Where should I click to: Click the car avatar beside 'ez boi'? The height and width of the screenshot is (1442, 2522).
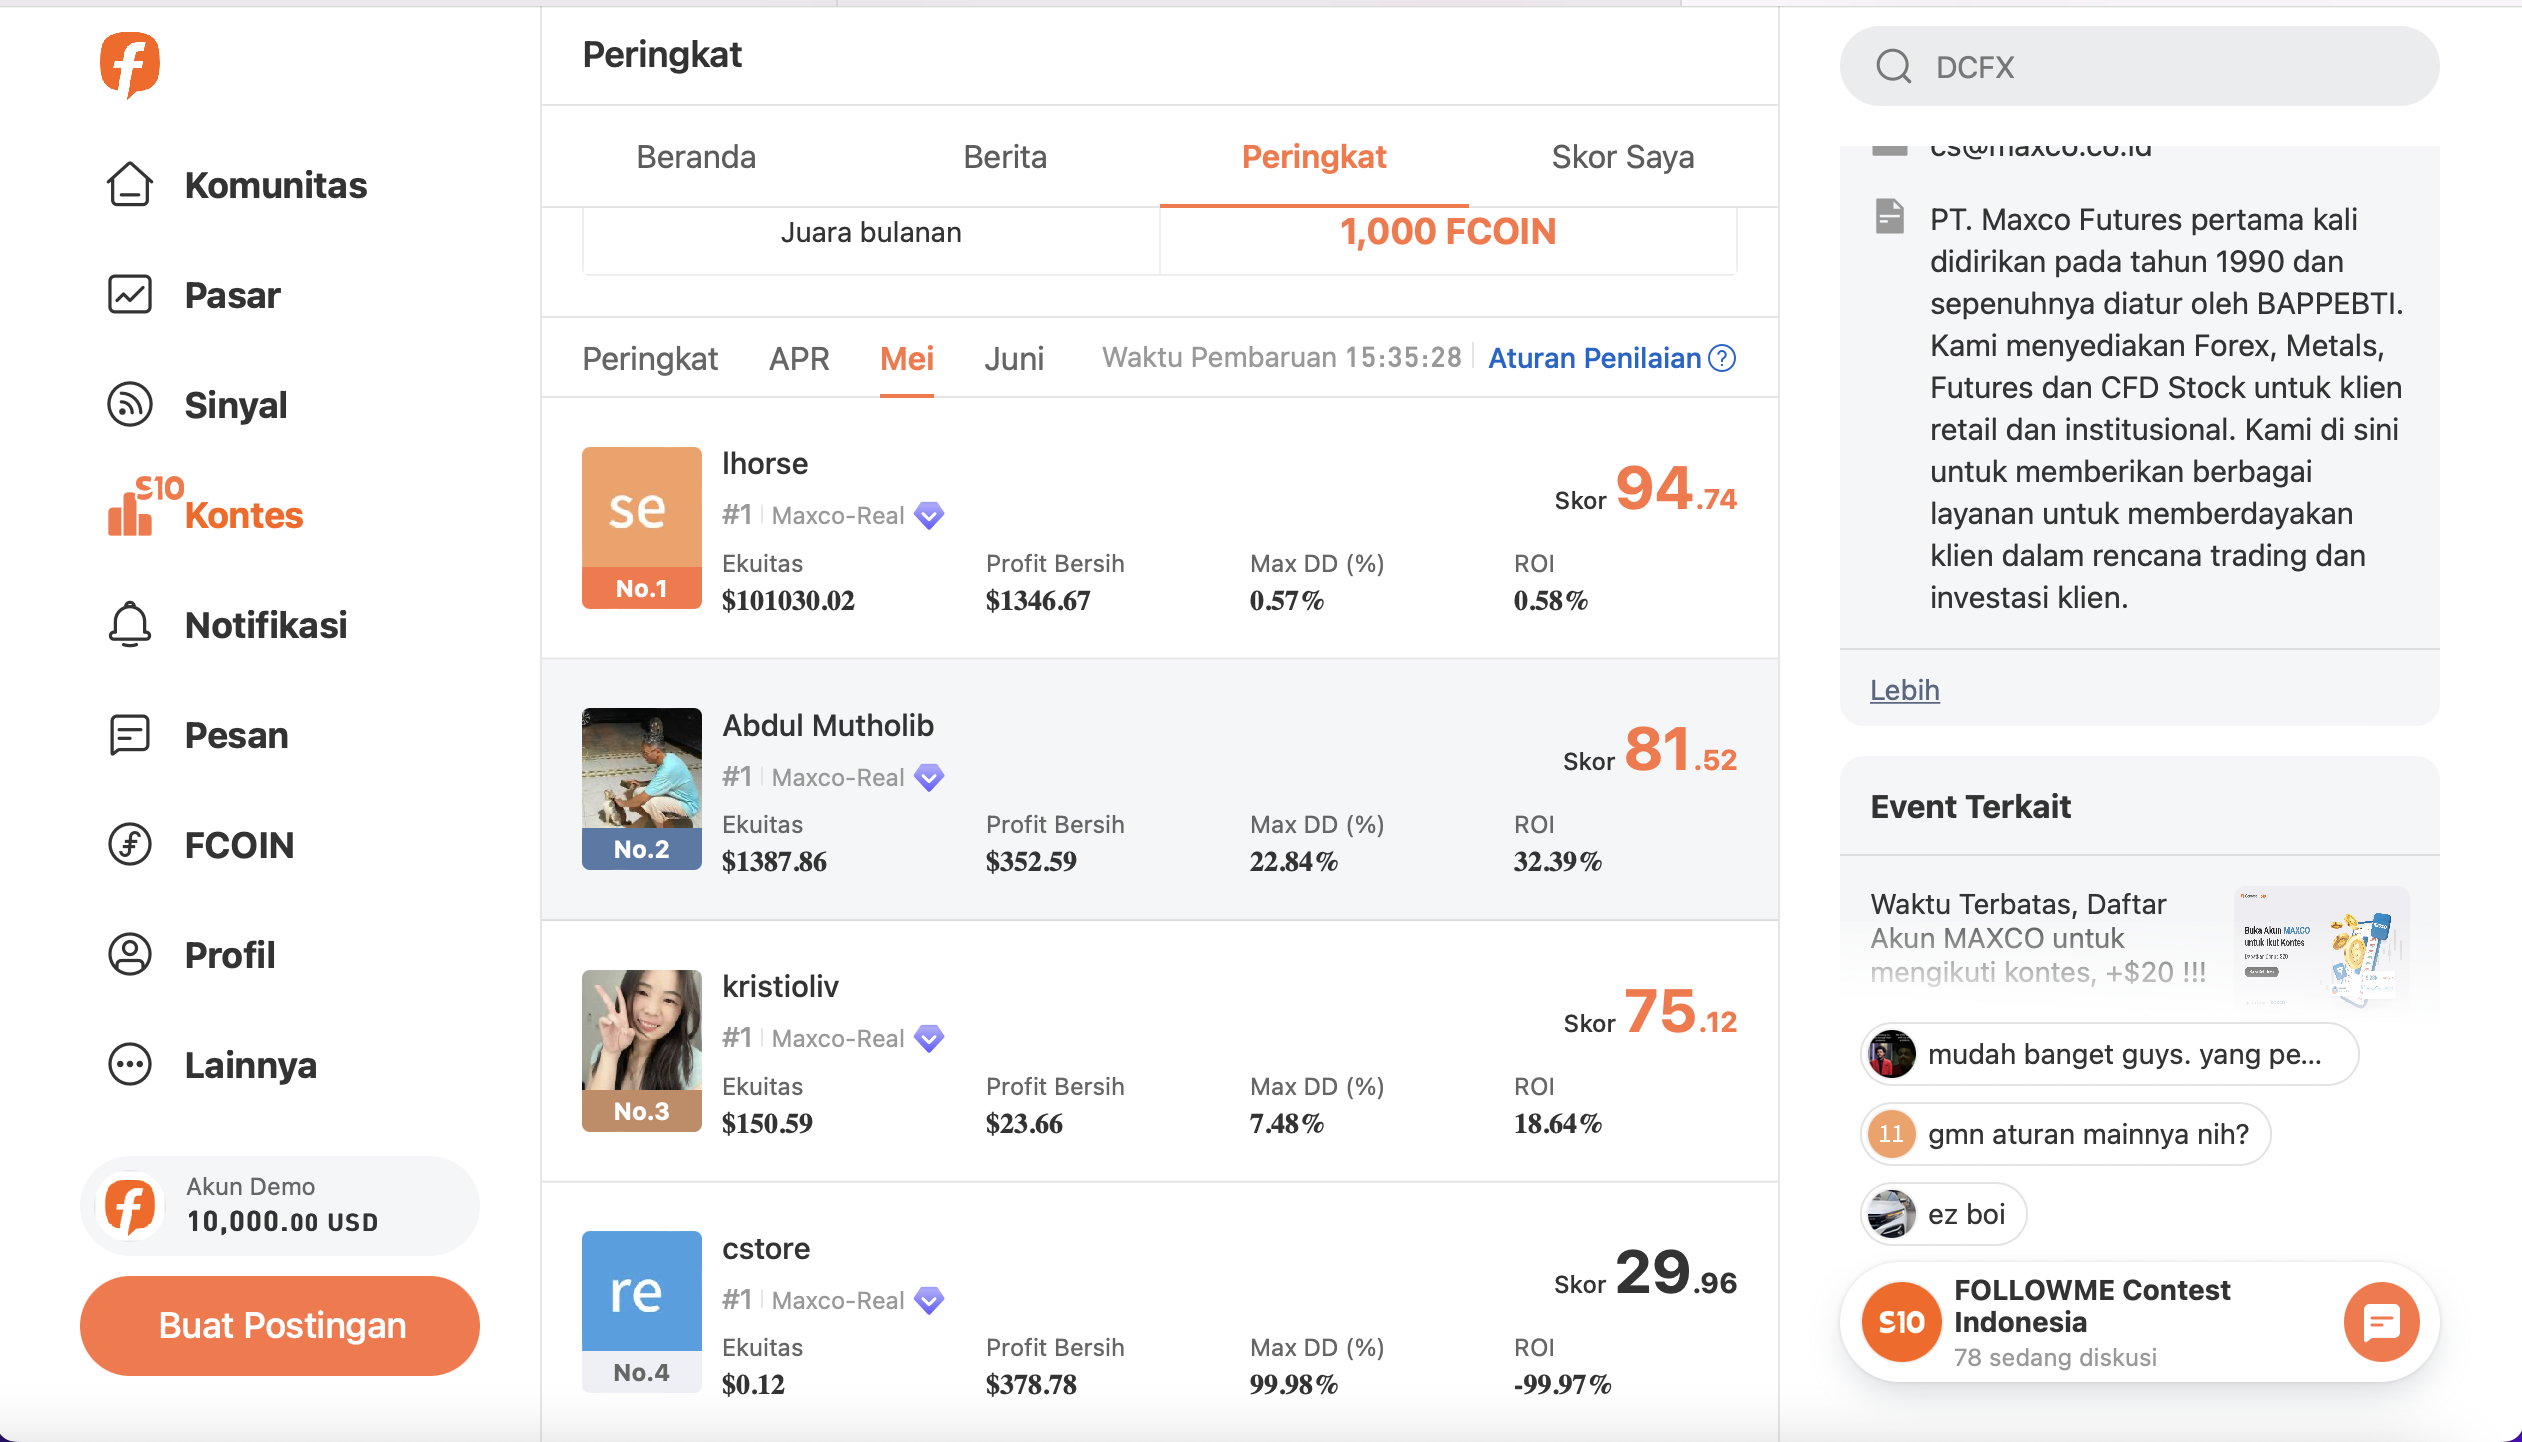[x=1891, y=1214]
